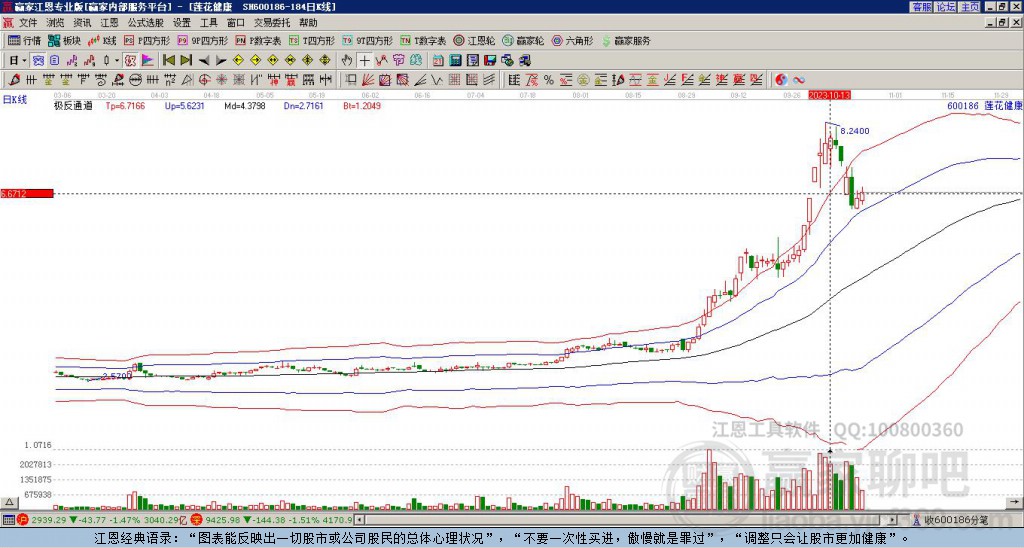This screenshot has width=1024, height=548.
Task: Click the pink flag icon
Action: click(x=148, y=61)
